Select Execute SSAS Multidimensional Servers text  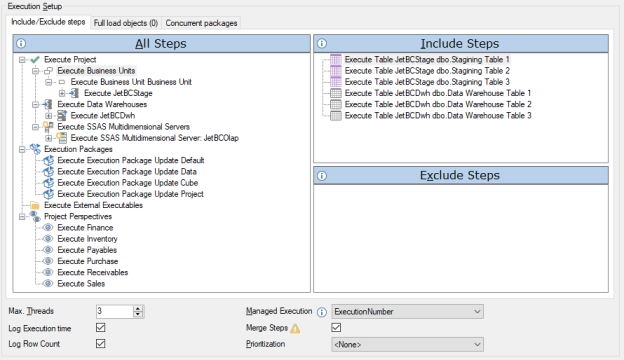(x=123, y=126)
